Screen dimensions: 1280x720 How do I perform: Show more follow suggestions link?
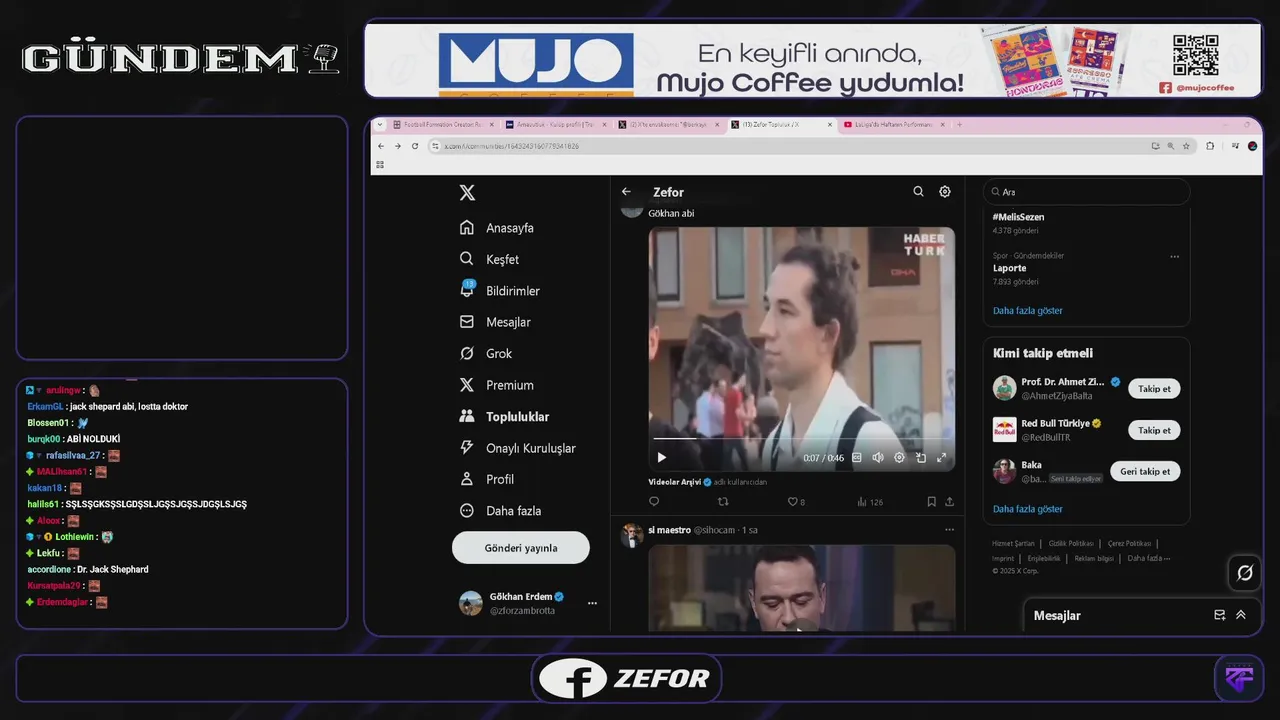1027,509
